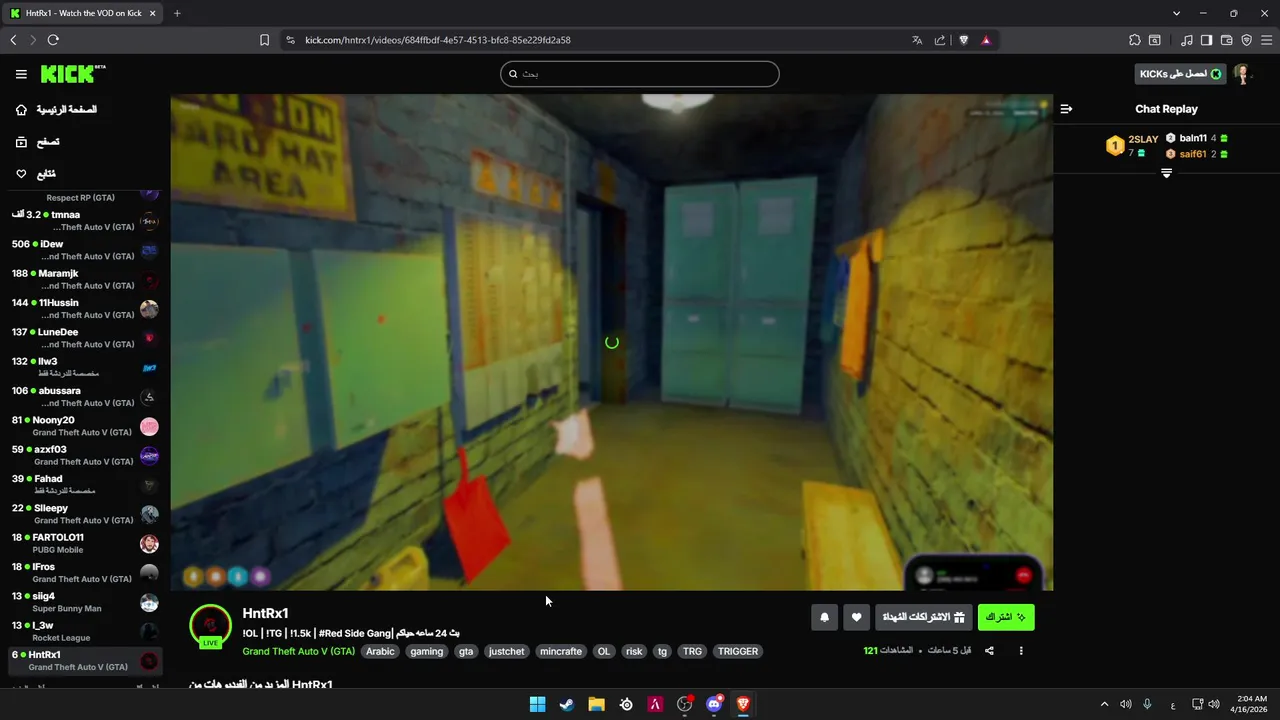Reload the page
Image resolution: width=1280 pixels, height=720 pixels.
pos(53,40)
